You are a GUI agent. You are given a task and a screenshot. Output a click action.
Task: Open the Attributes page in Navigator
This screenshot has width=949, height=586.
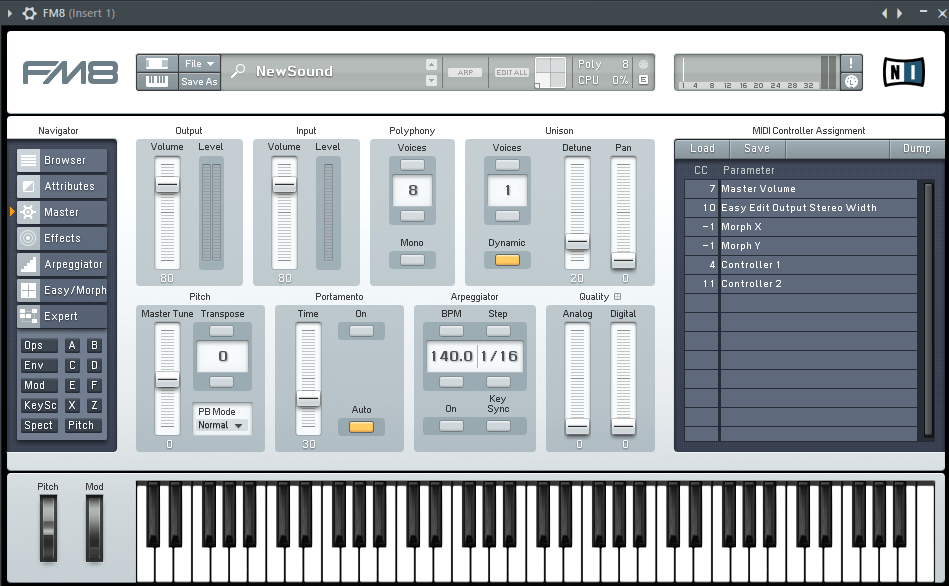click(62, 186)
